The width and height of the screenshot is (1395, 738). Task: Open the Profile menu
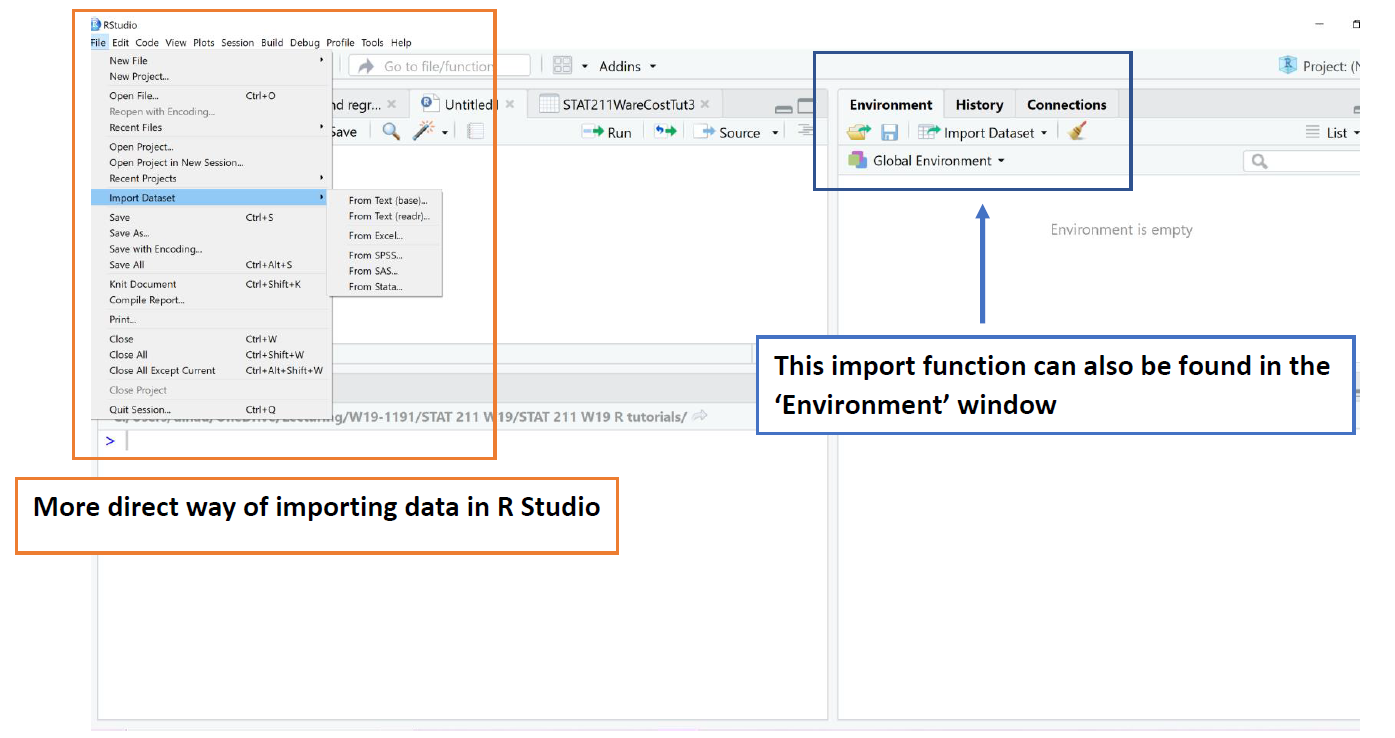point(340,43)
